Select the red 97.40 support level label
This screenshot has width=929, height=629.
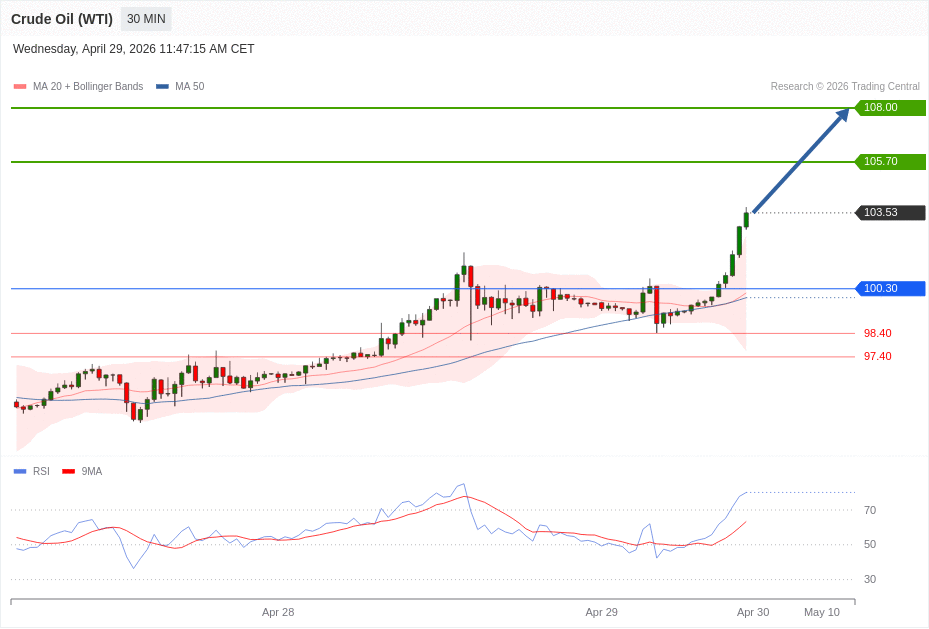[877, 357]
